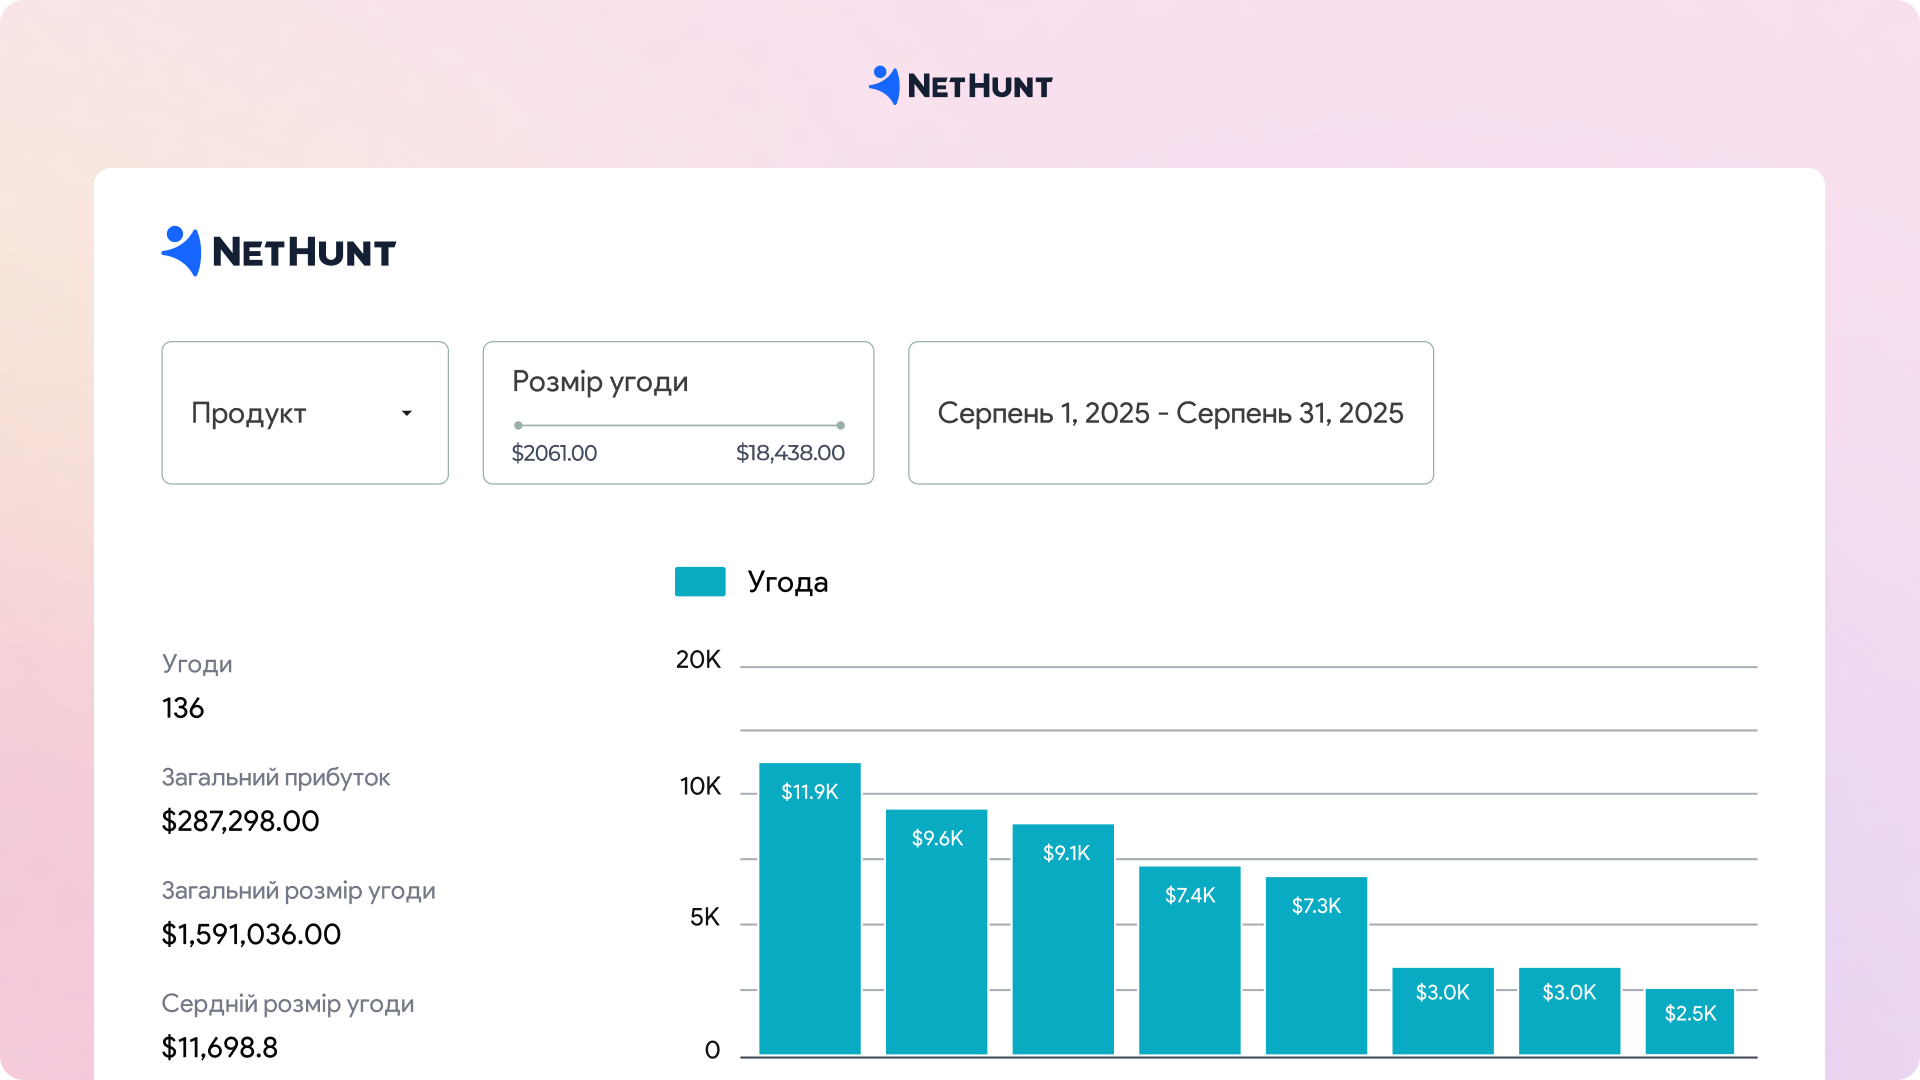Click the Продукт dropdown arrow
Screen dimensions: 1920x1080
(407, 413)
